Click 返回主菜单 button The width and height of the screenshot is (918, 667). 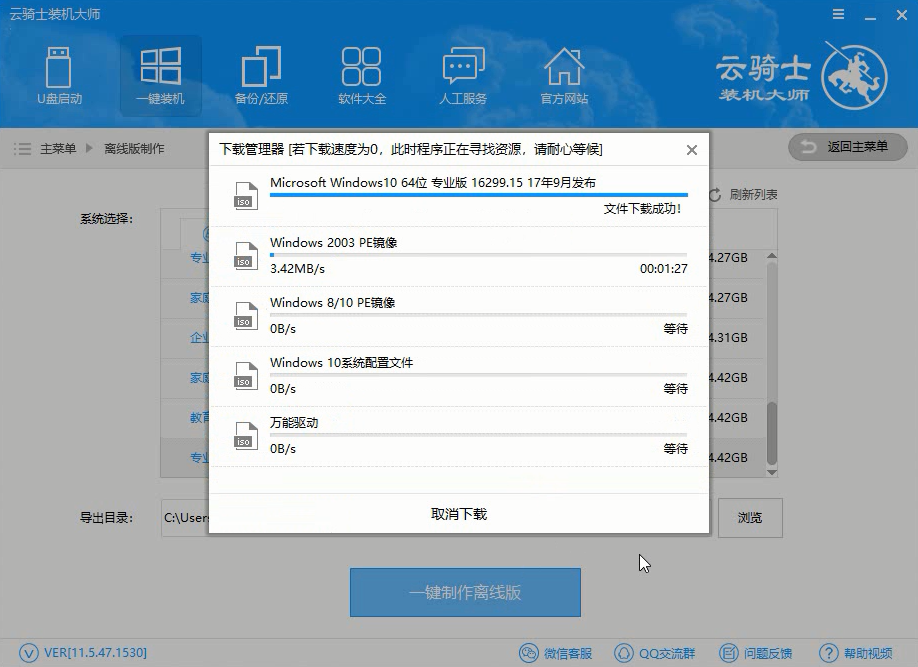tap(848, 147)
